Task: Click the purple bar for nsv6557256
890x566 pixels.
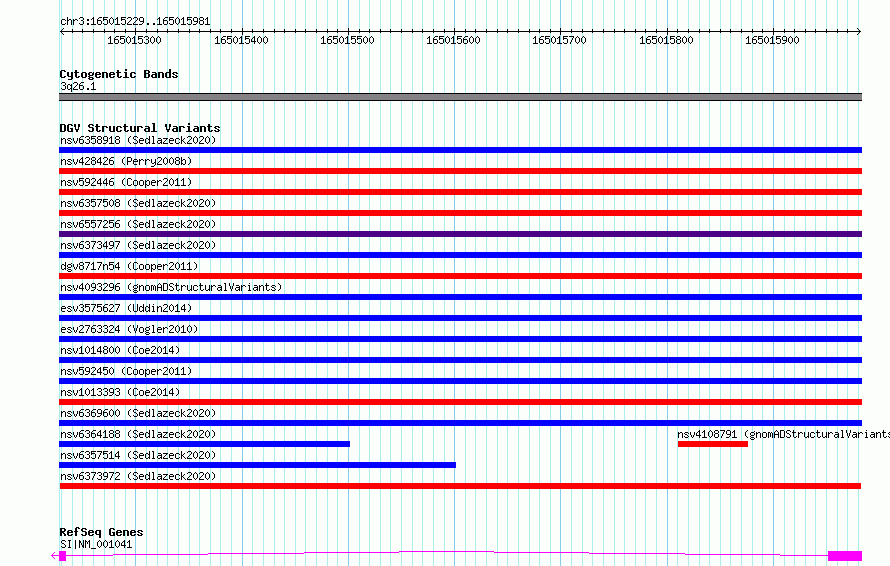Action: tap(460, 234)
